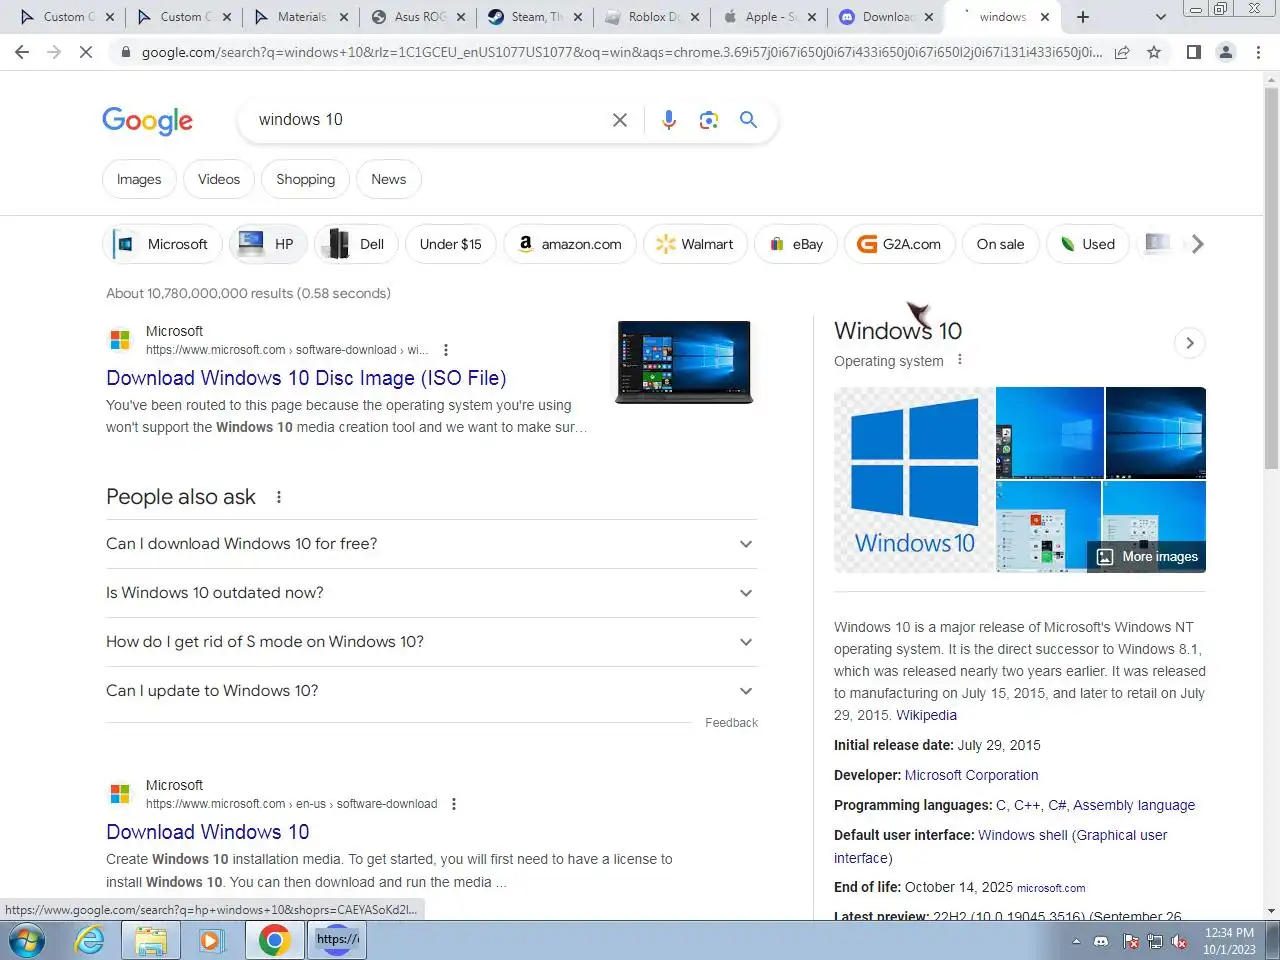Click the share page icon in address bar

pos(1122,52)
